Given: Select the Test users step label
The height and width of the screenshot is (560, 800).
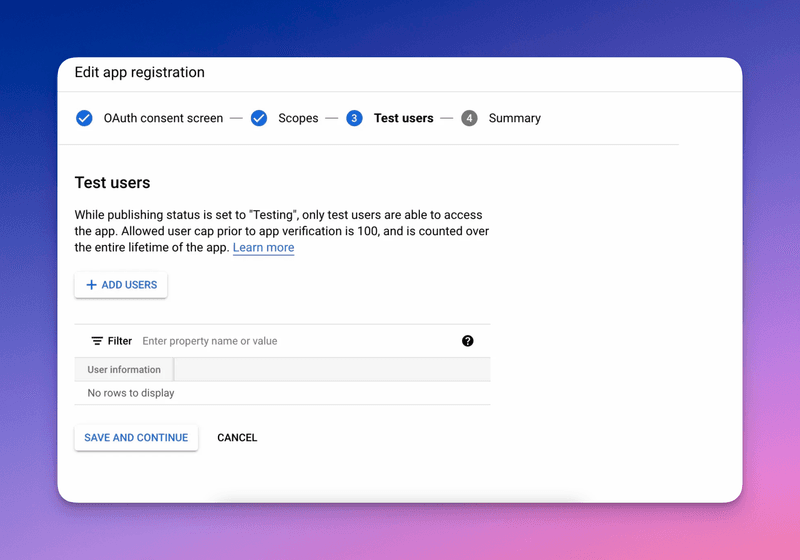Looking at the screenshot, I should click(404, 118).
